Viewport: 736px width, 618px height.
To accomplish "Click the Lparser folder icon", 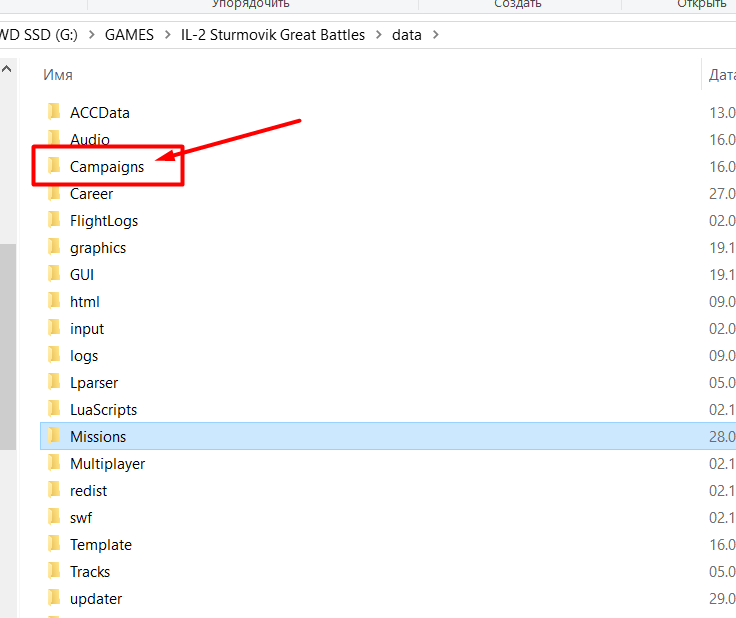I will [x=54, y=382].
